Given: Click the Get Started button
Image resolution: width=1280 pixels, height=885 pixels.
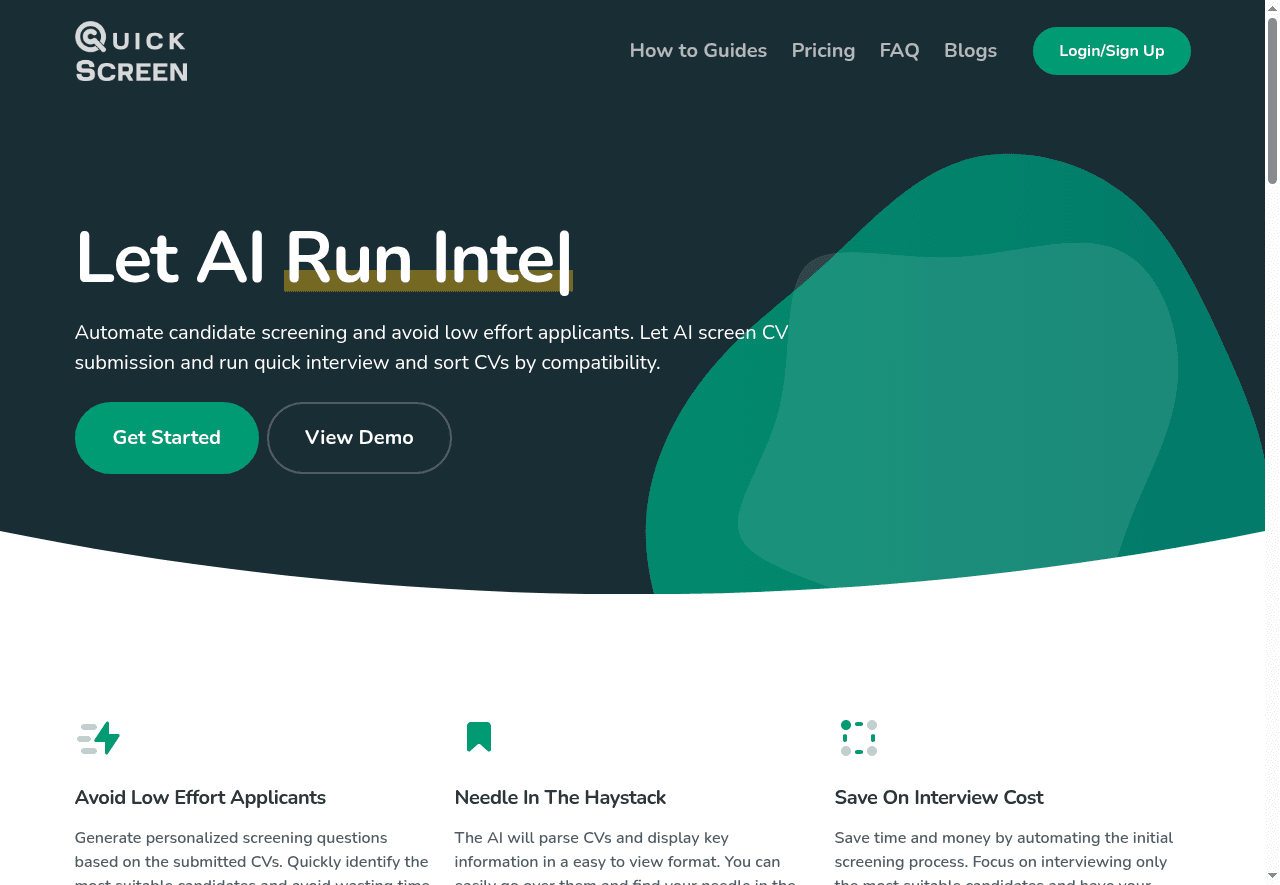Looking at the screenshot, I should pos(167,438).
